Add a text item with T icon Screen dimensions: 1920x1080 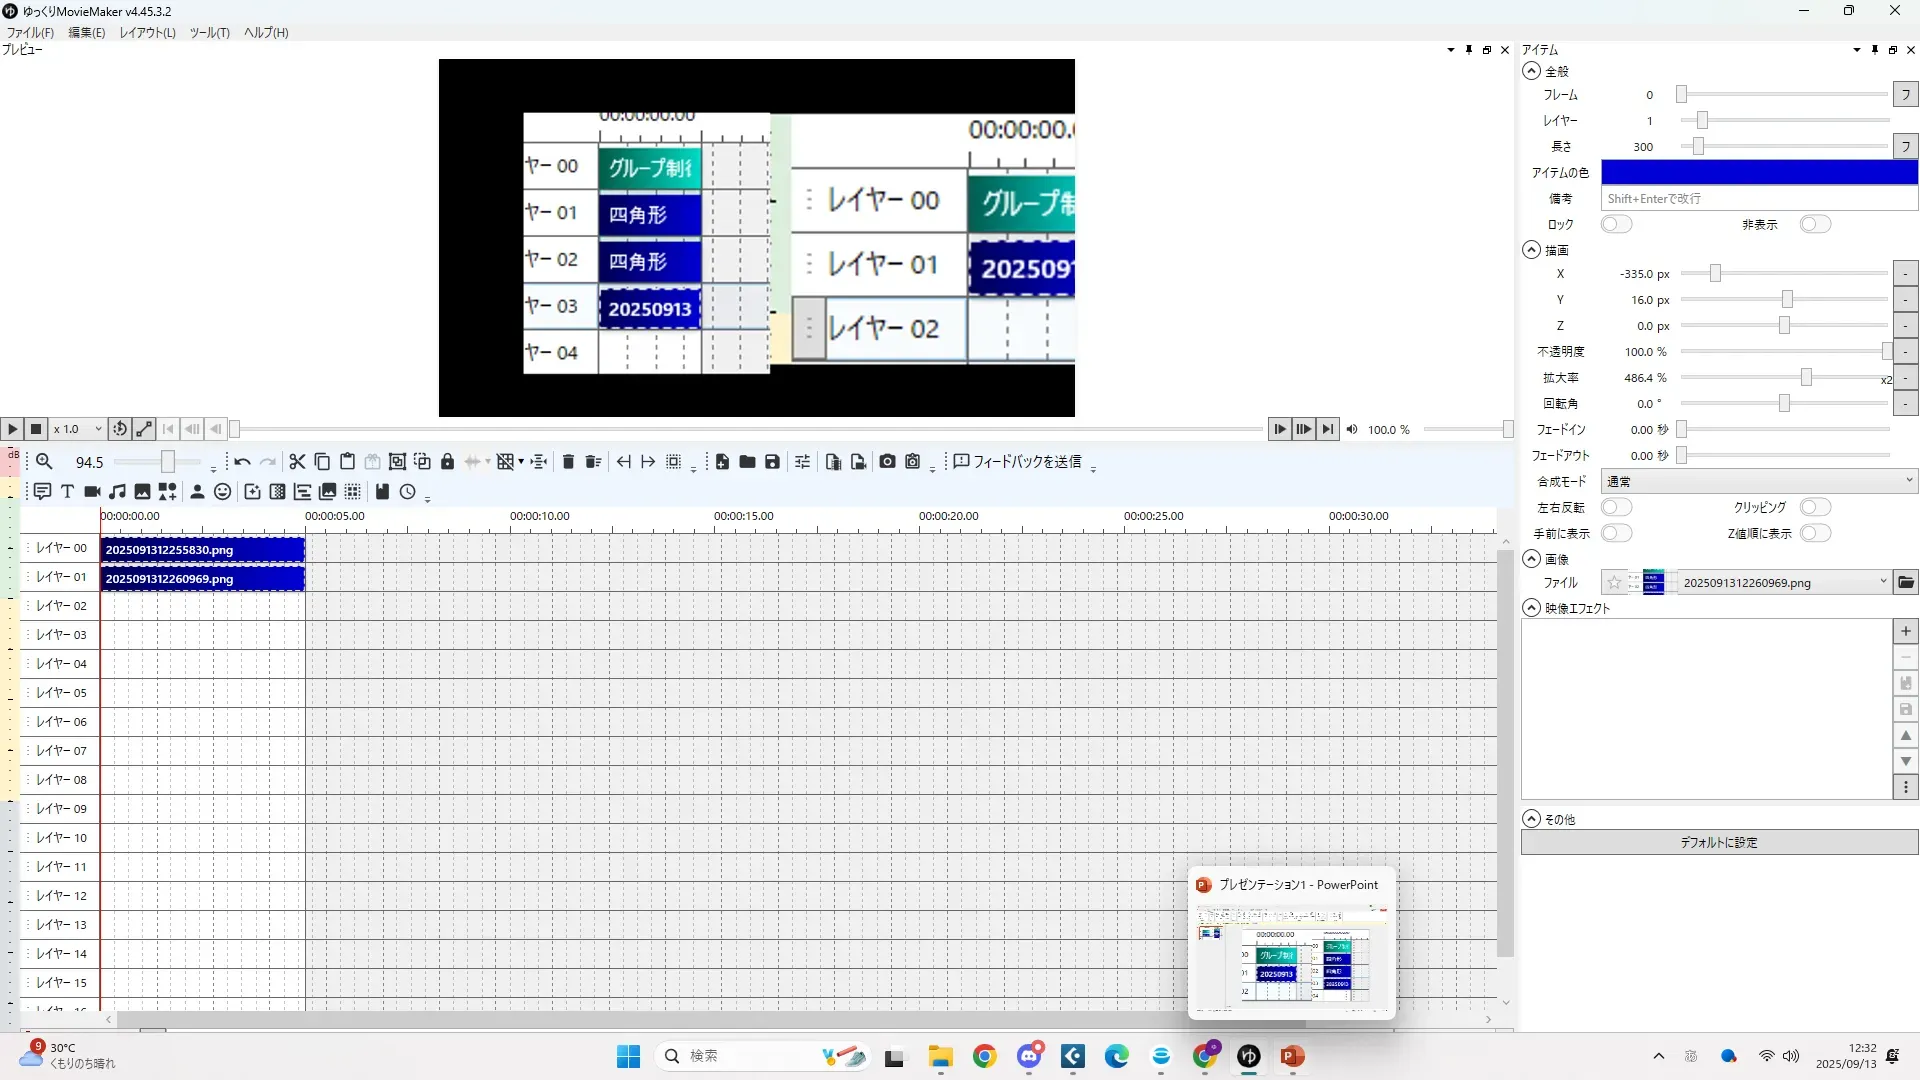pyautogui.click(x=67, y=492)
